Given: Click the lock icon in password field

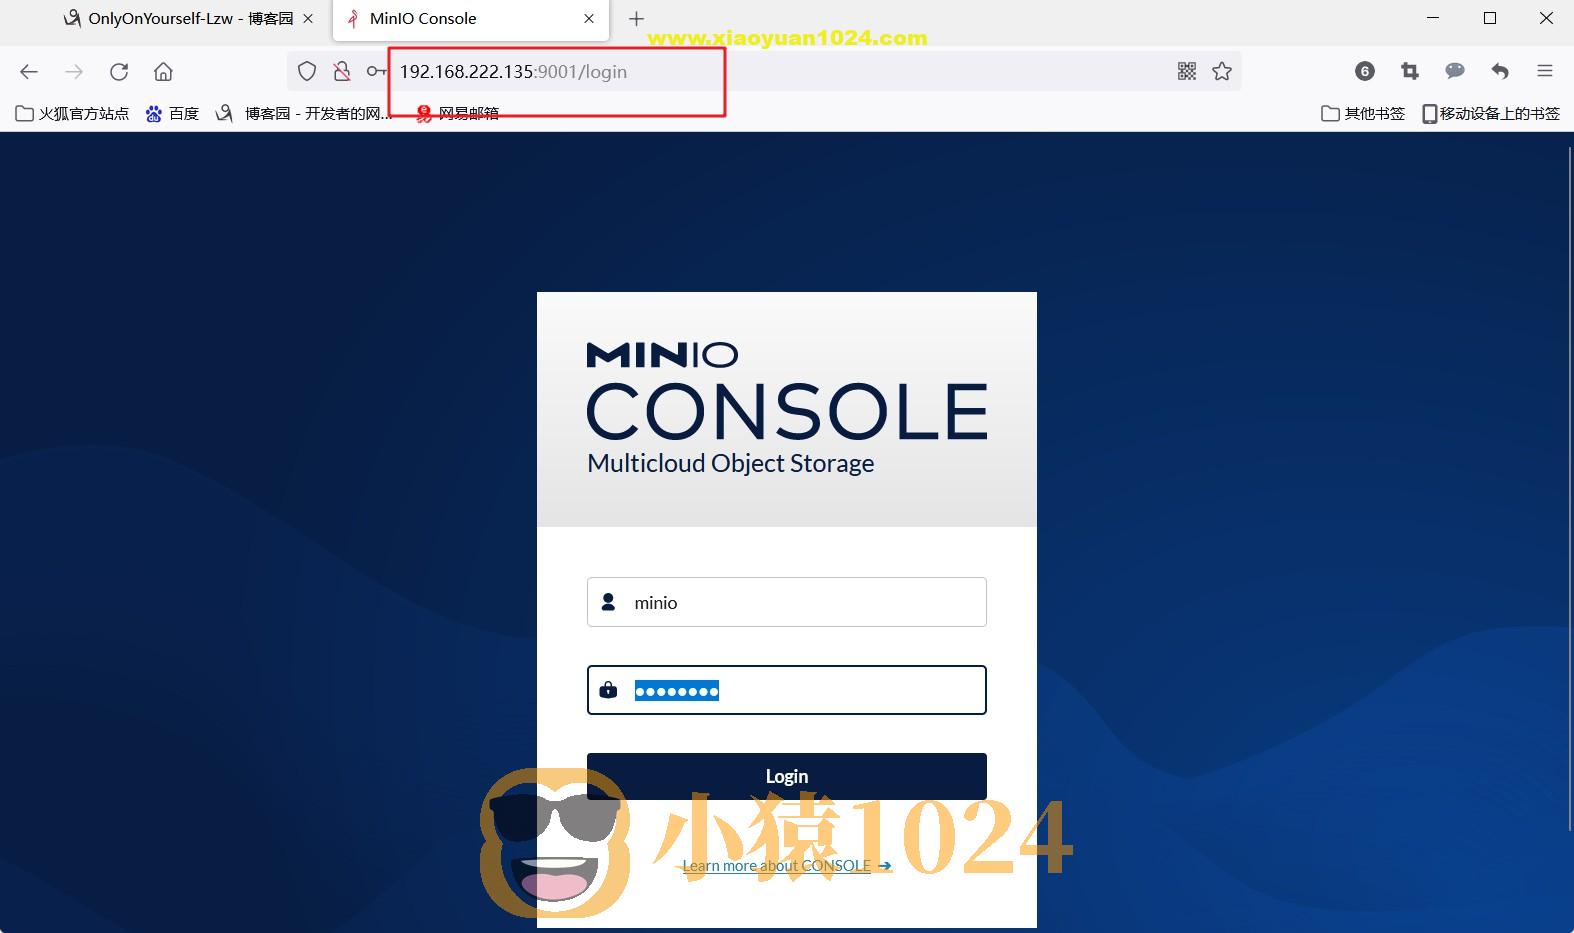Looking at the screenshot, I should pyautogui.click(x=608, y=690).
